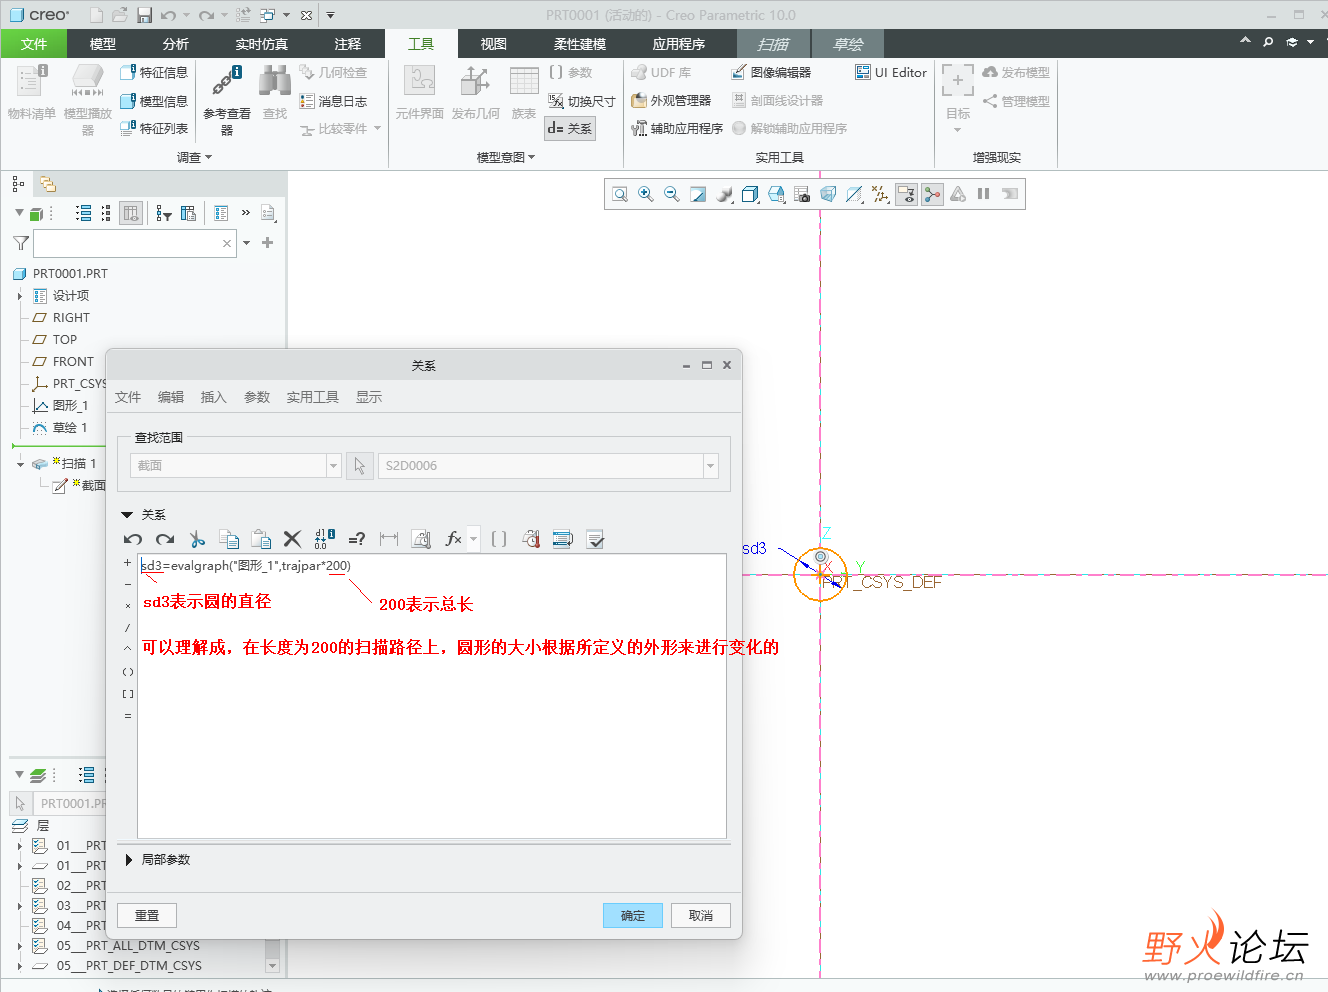
Task: Open the model tree filter icon
Action: [164, 213]
